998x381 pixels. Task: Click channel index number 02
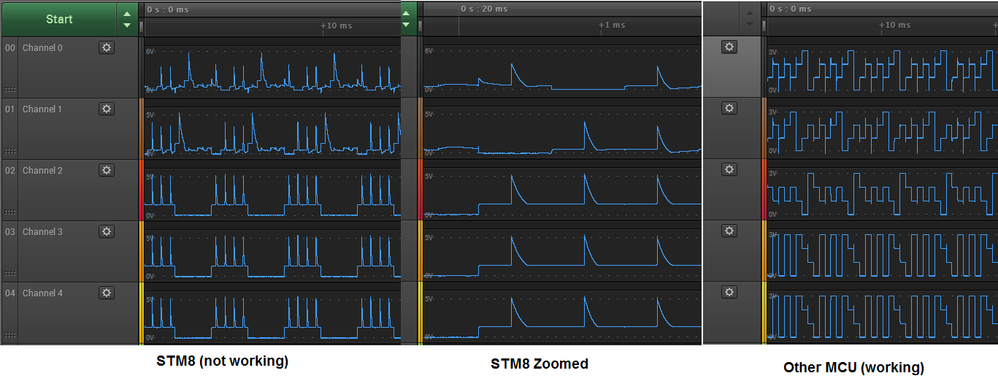tap(10, 170)
